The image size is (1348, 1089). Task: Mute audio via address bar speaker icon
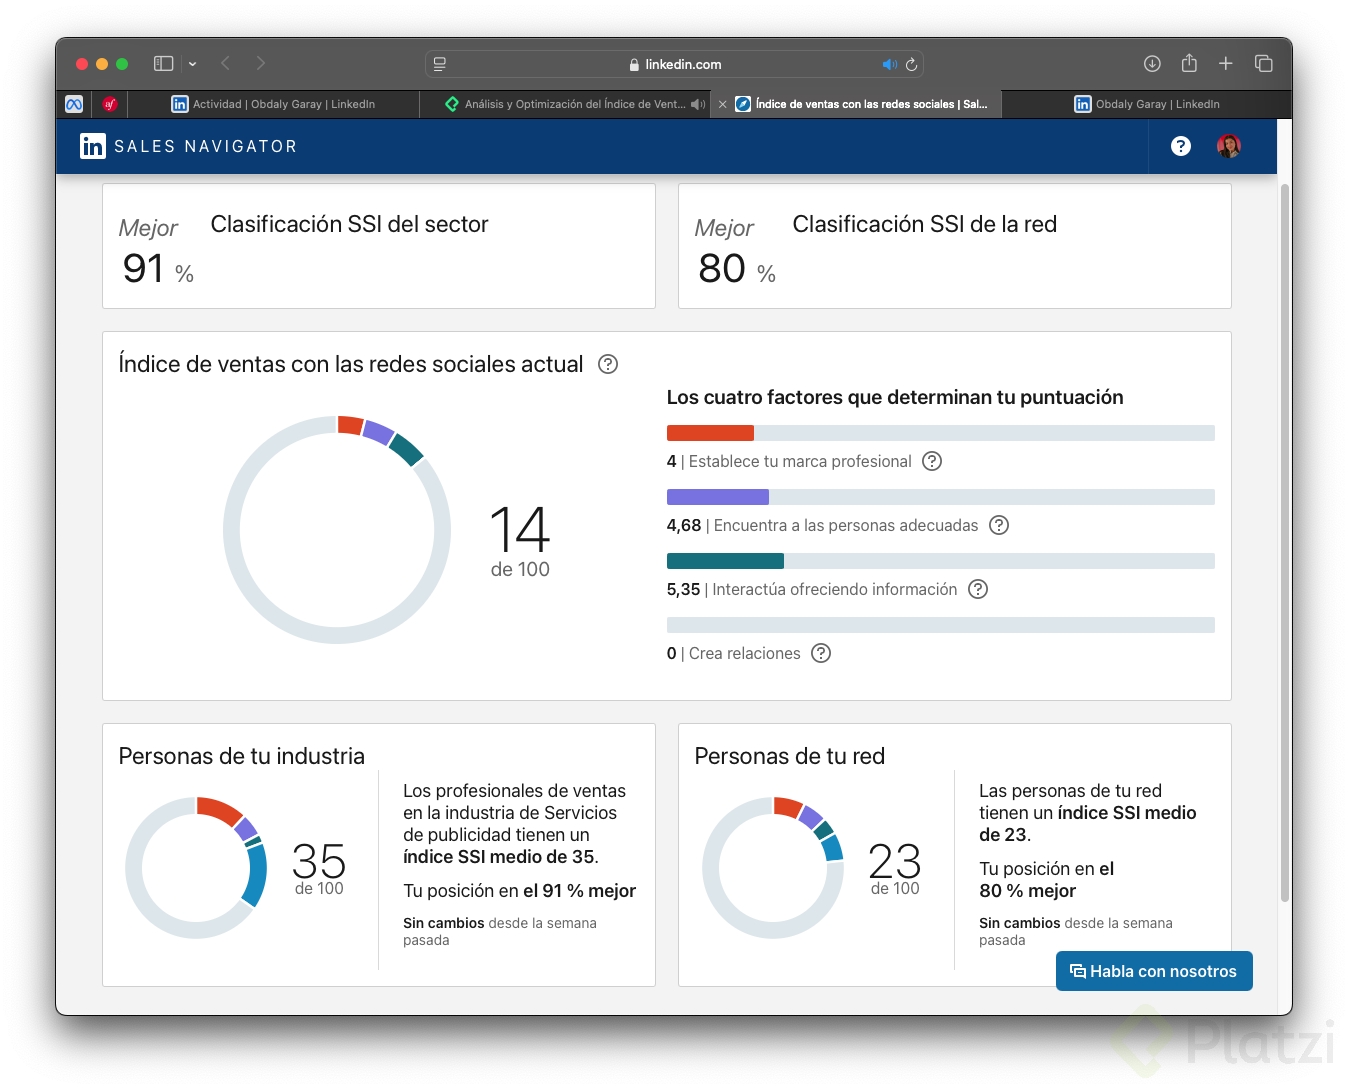pos(889,64)
